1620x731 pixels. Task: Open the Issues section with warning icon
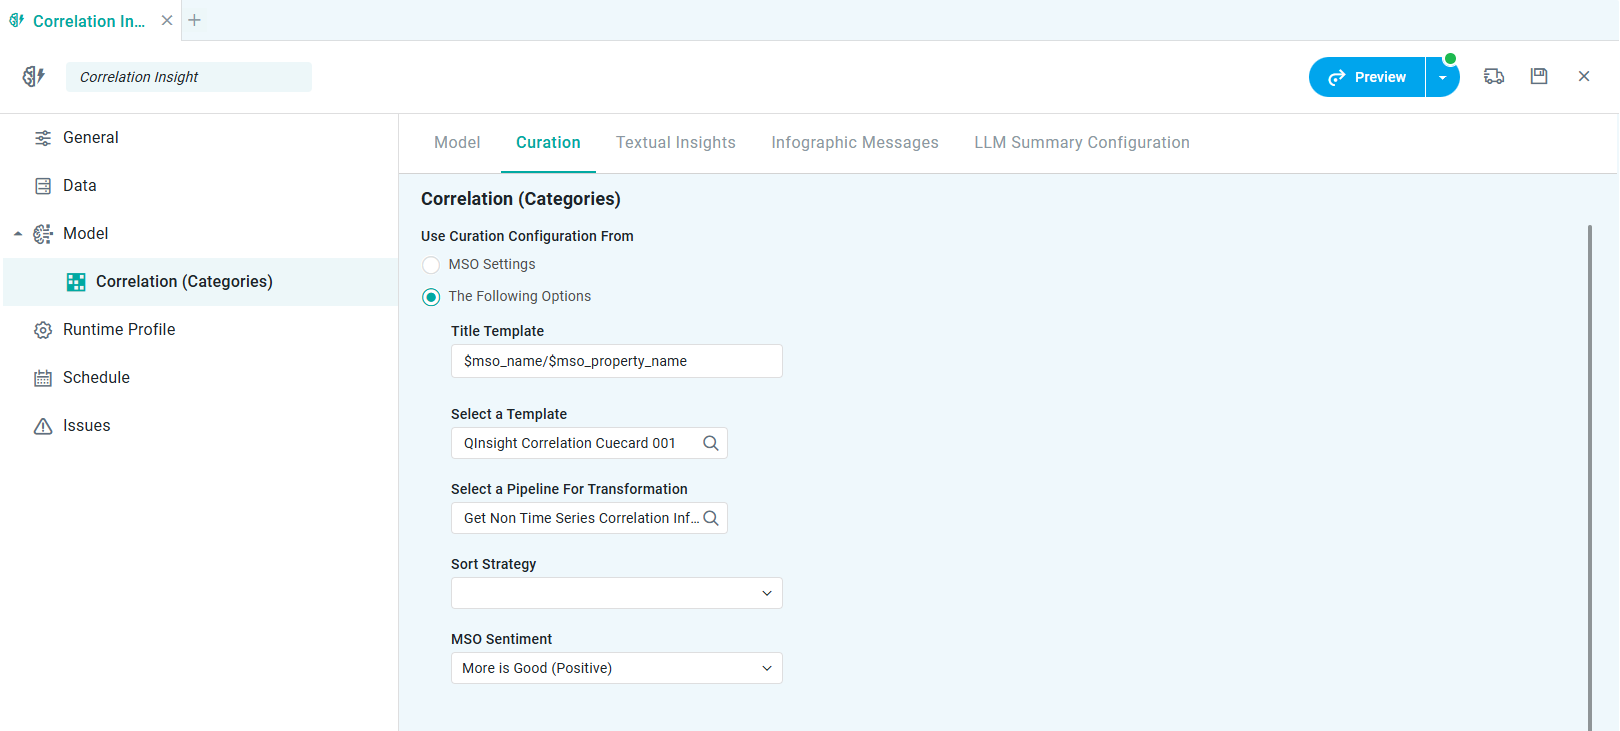pyautogui.click(x=86, y=426)
